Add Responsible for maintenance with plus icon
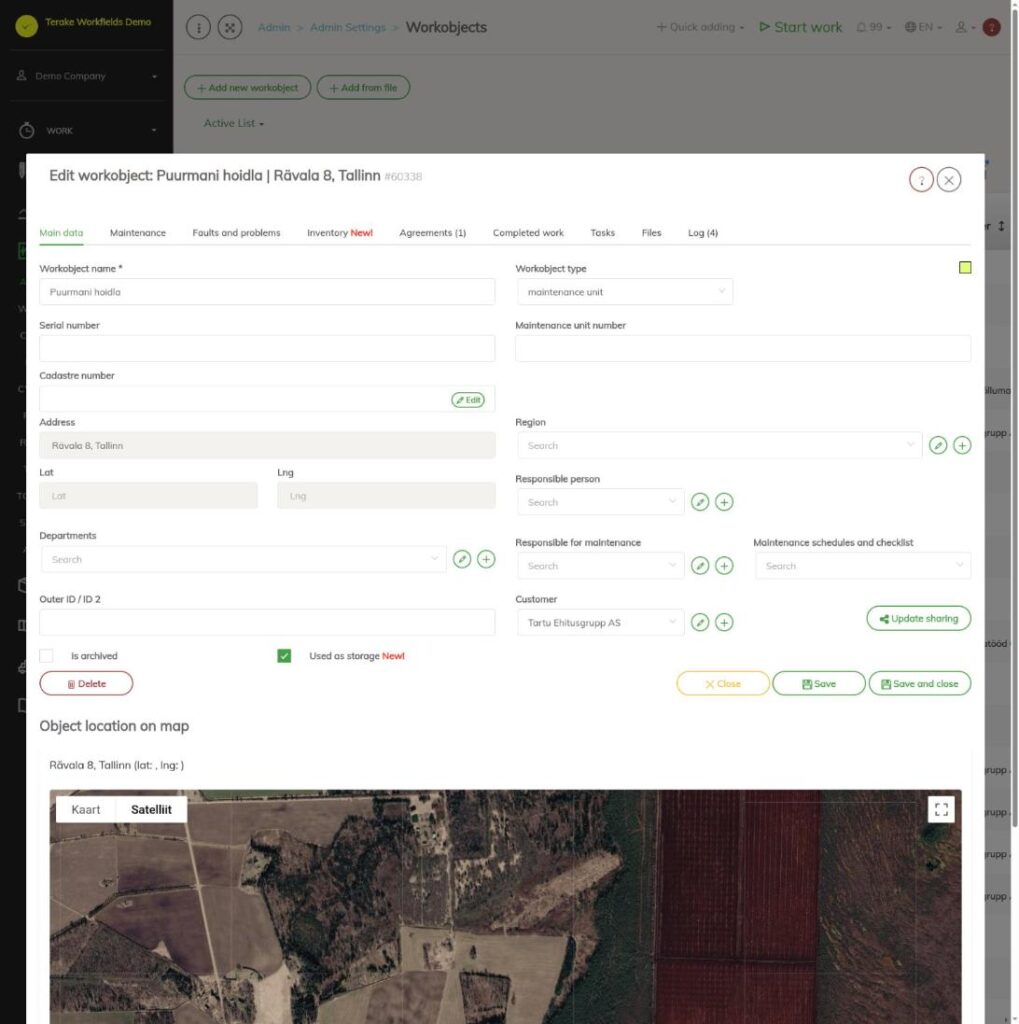Viewport: 1019px width, 1024px height. click(724, 566)
